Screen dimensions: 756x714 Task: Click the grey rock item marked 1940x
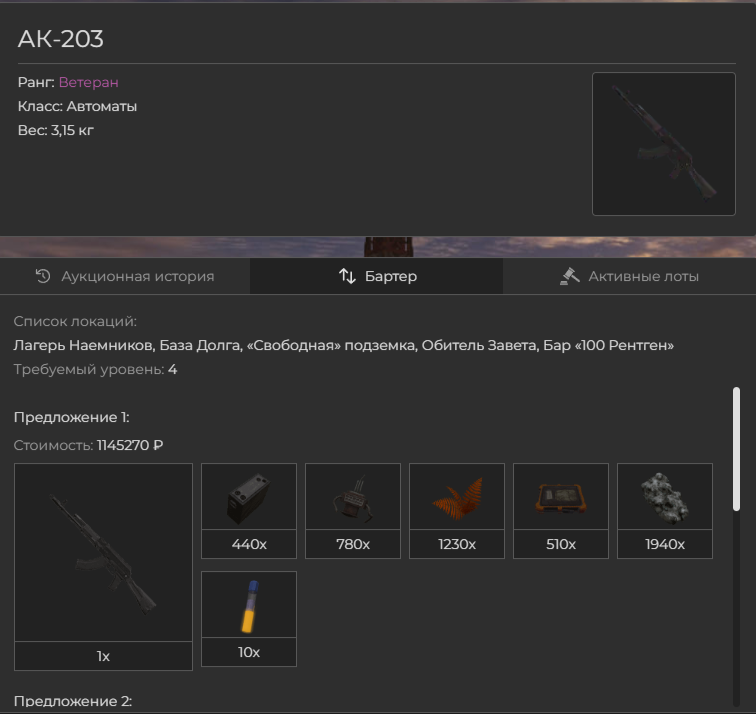tap(665, 511)
